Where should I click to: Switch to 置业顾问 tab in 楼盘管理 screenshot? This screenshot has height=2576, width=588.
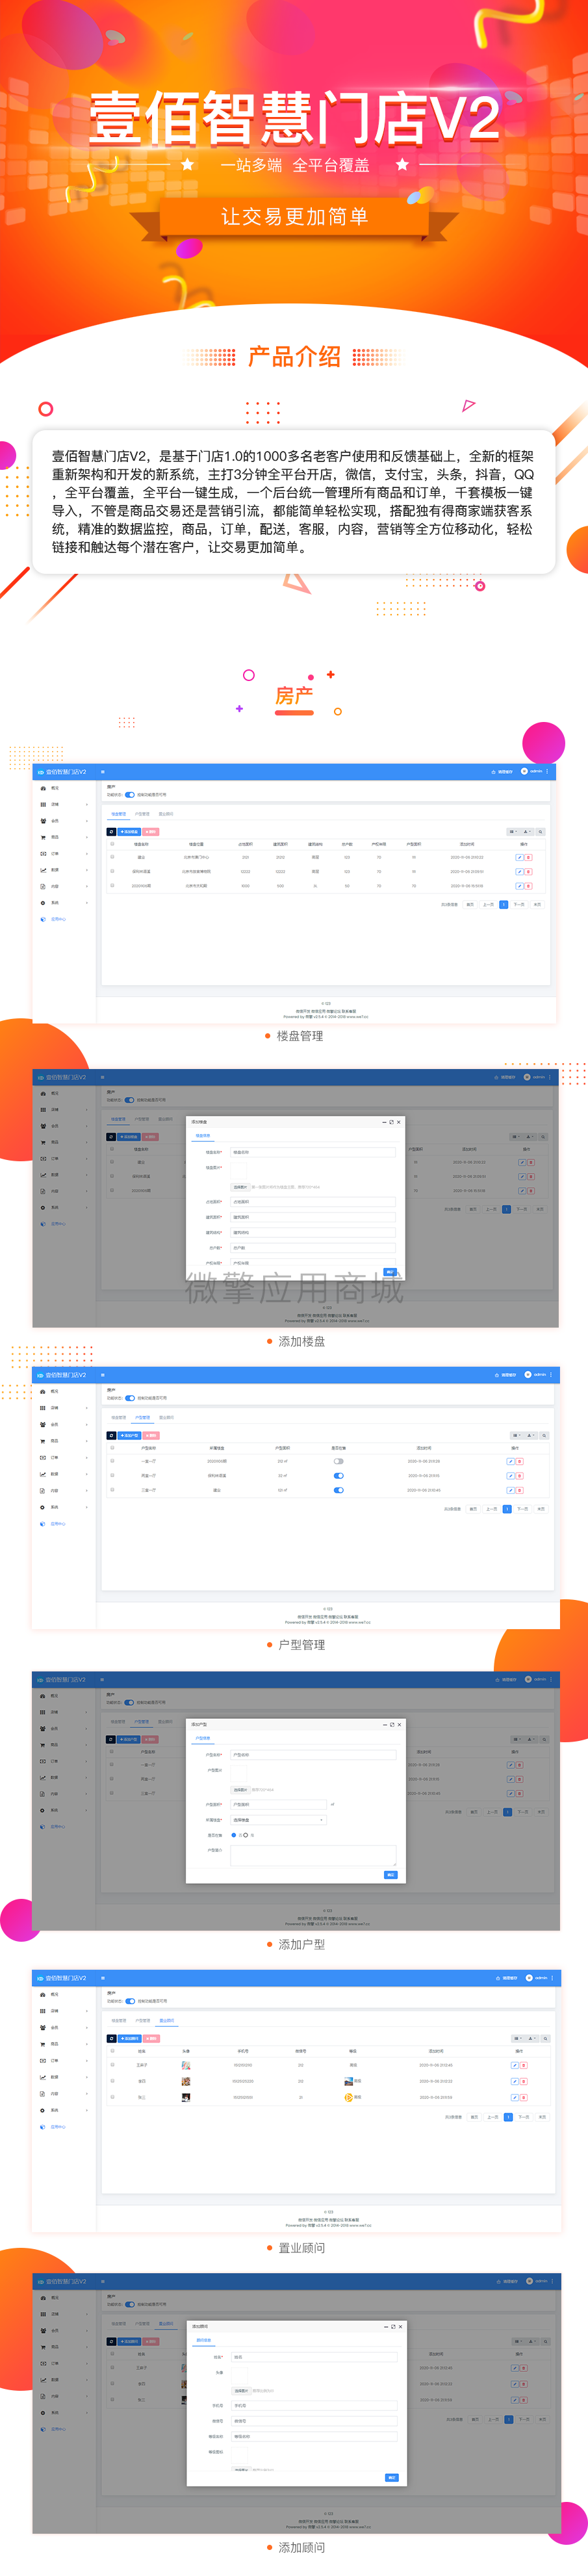[x=166, y=814]
